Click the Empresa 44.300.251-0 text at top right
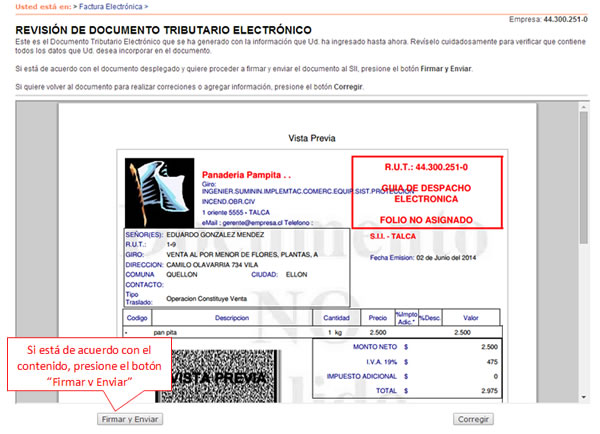The height and width of the screenshot is (434, 600). tap(548, 19)
